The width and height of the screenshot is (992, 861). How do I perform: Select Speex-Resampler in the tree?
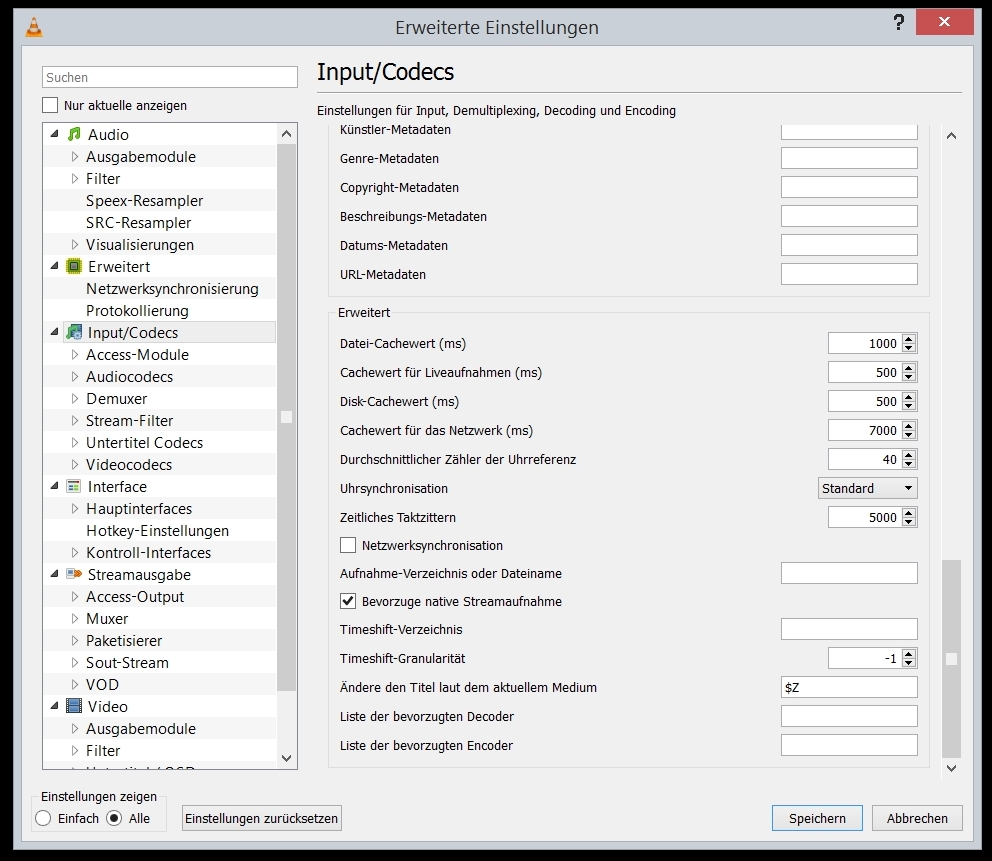144,201
